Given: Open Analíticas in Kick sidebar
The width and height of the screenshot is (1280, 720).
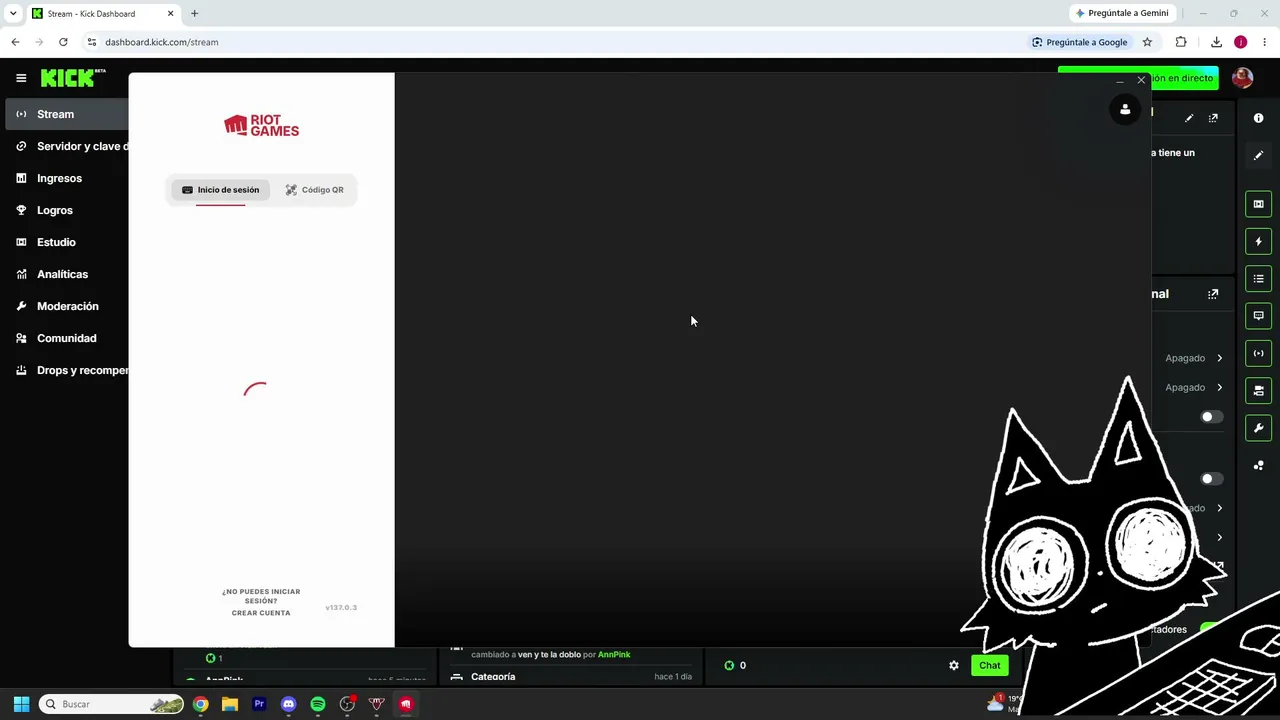Looking at the screenshot, I should click(66, 274).
